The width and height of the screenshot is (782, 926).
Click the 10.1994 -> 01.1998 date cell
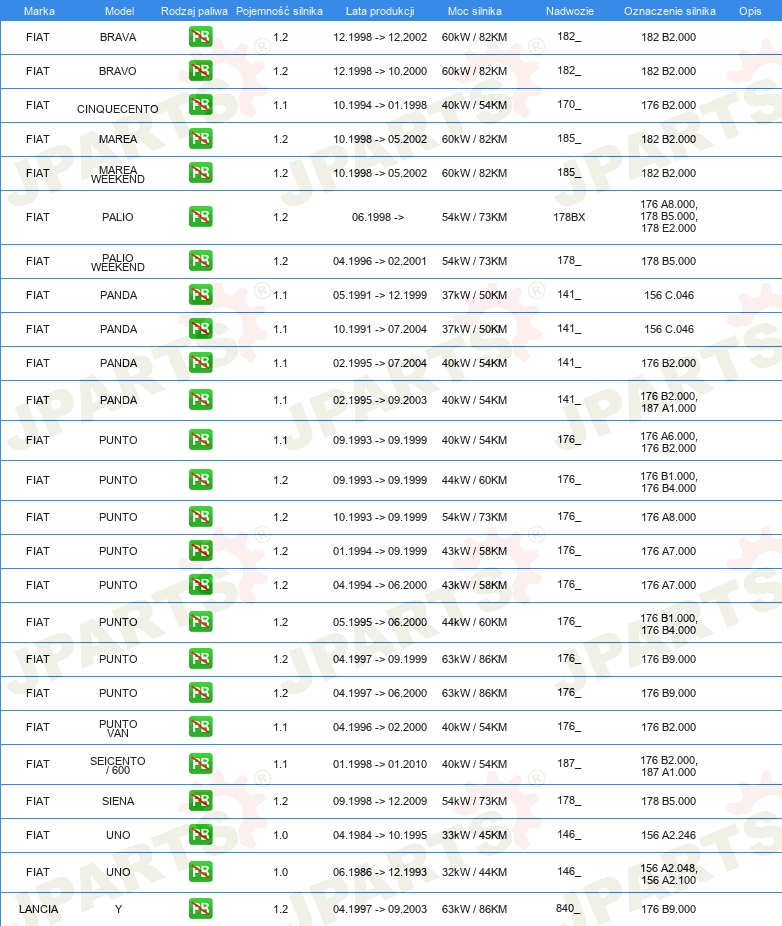(x=380, y=105)
